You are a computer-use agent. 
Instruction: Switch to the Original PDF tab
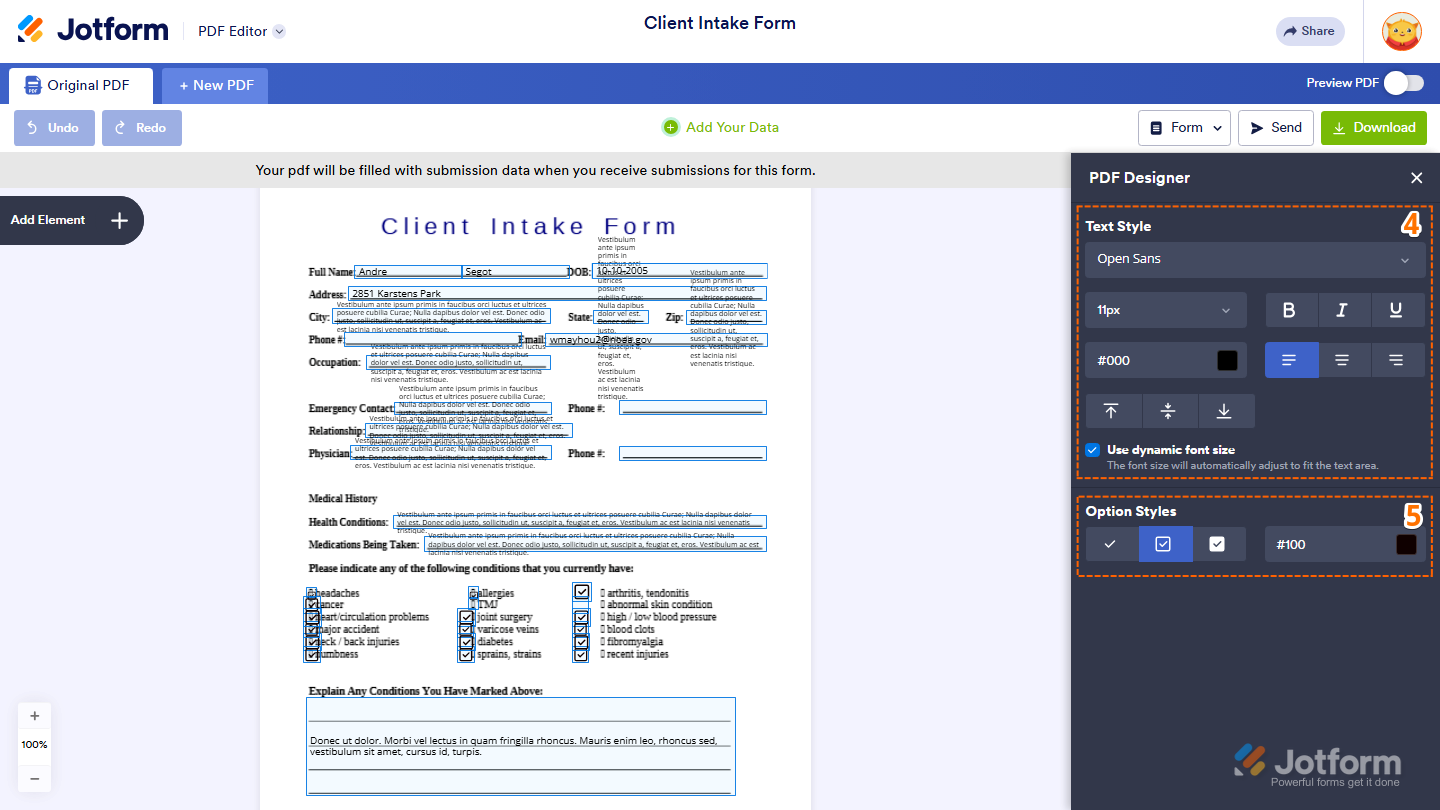tap(81, 85)
